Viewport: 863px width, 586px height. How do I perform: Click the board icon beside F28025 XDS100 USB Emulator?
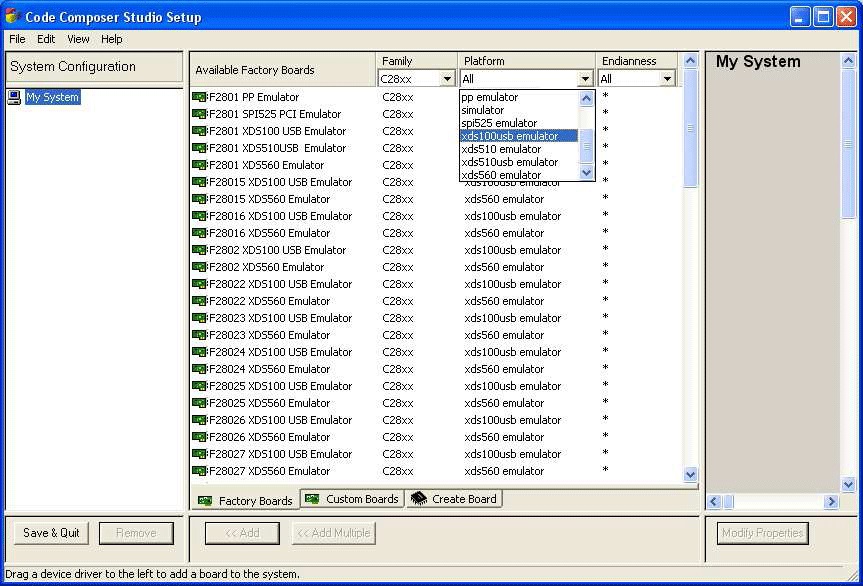199,386
